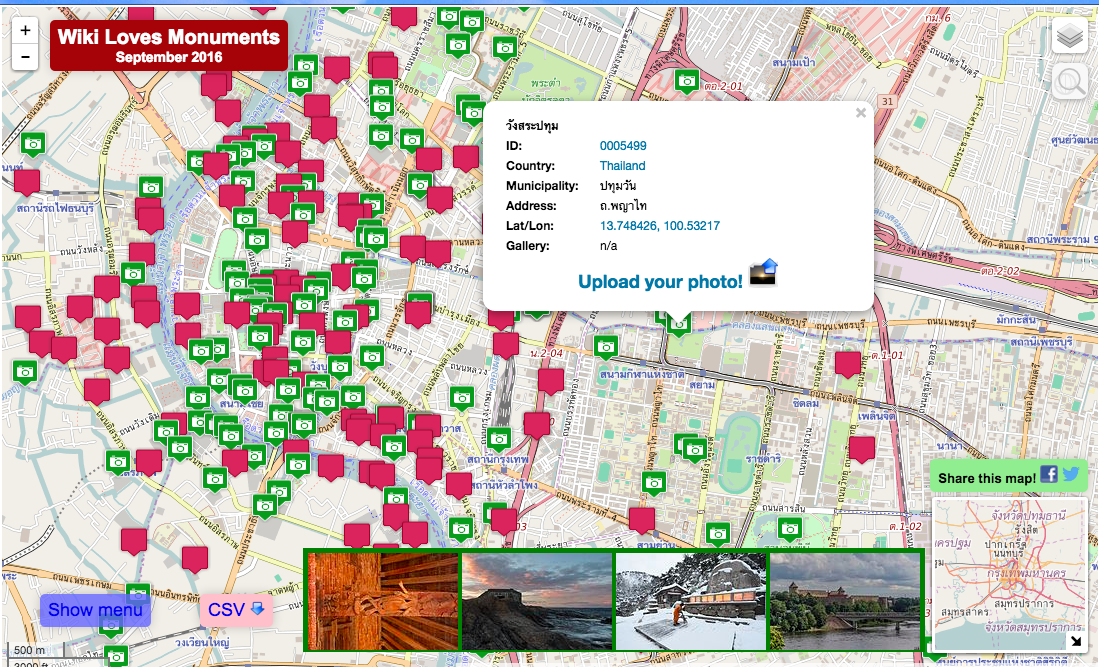
Task: Open monument ID 0005499 link
Action: [622, 146]
